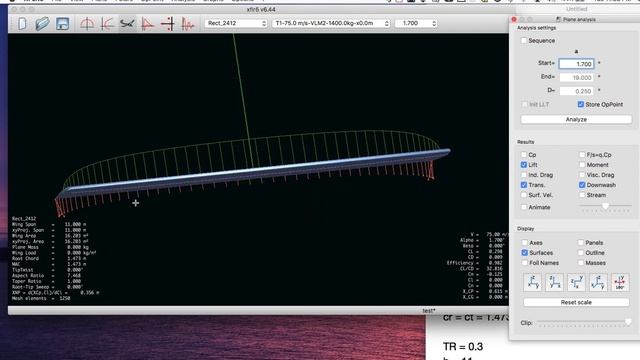This screenshot has height=360, width=640.
Task: Click the axes view icon beside flip 180°
Action: click(598, 282)
